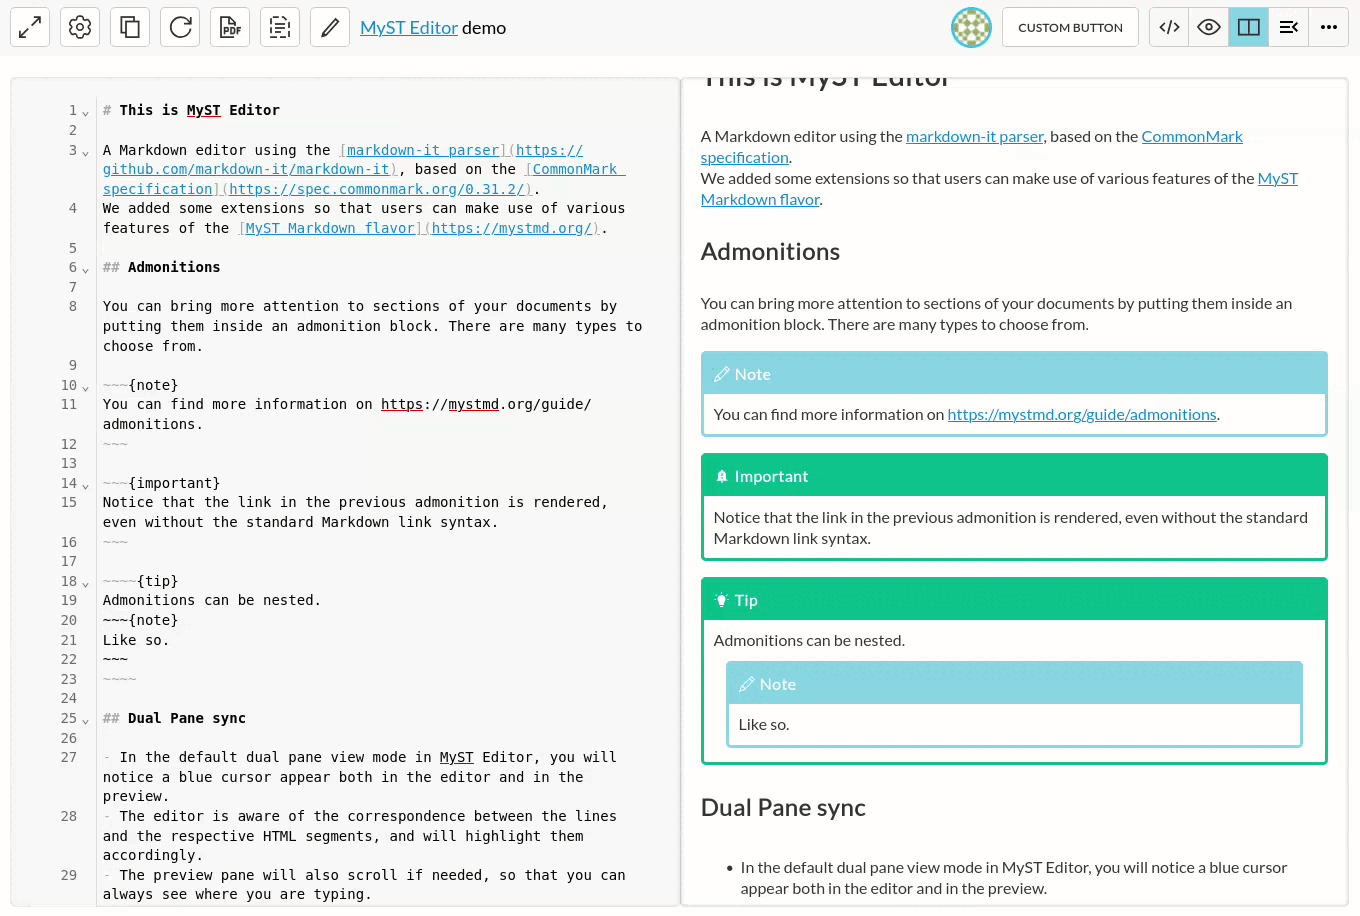1360x916 pixels.
Task: Click the 'demo' title text
Action: tap(484, 28)
